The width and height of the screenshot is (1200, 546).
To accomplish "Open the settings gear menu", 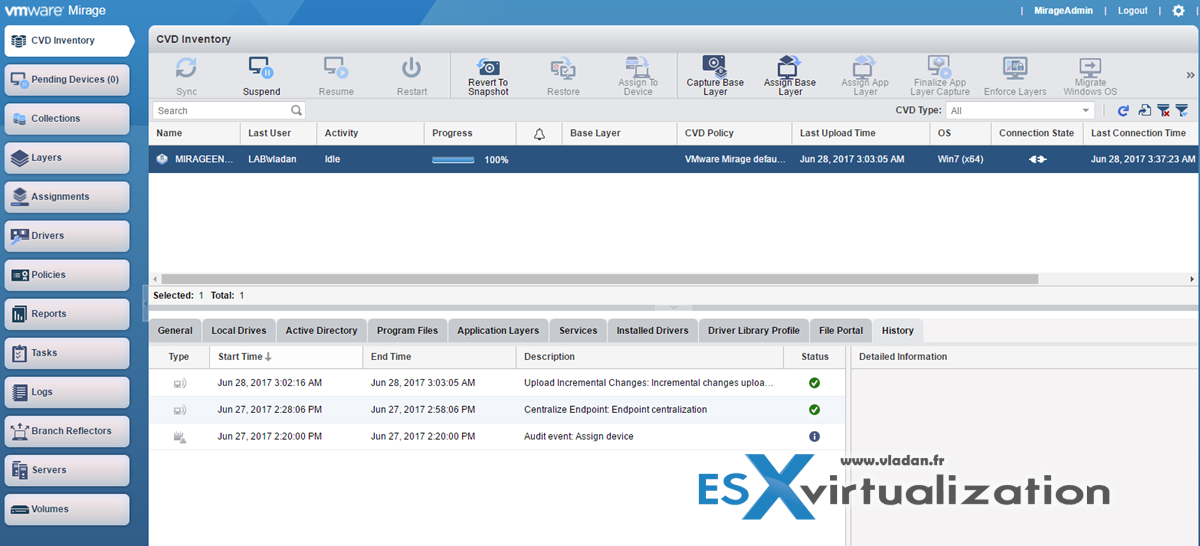I will coord(1178,10).
